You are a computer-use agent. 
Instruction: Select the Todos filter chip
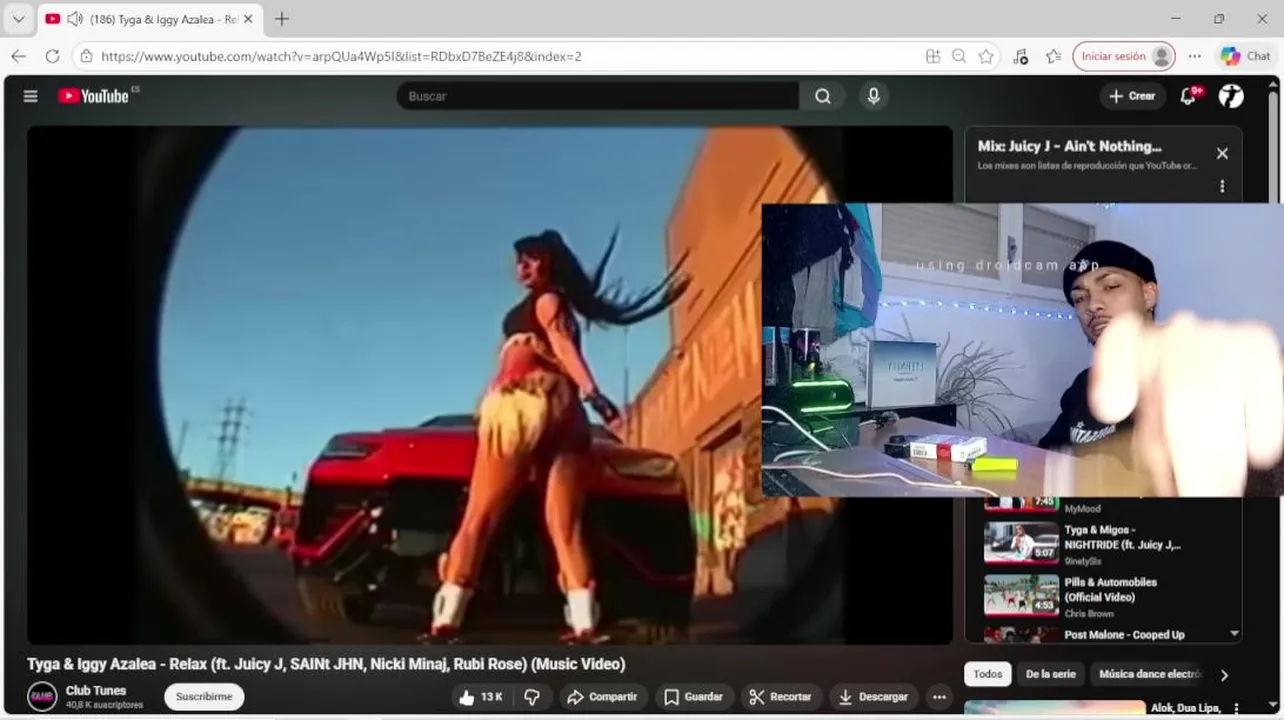coord(988,674)
